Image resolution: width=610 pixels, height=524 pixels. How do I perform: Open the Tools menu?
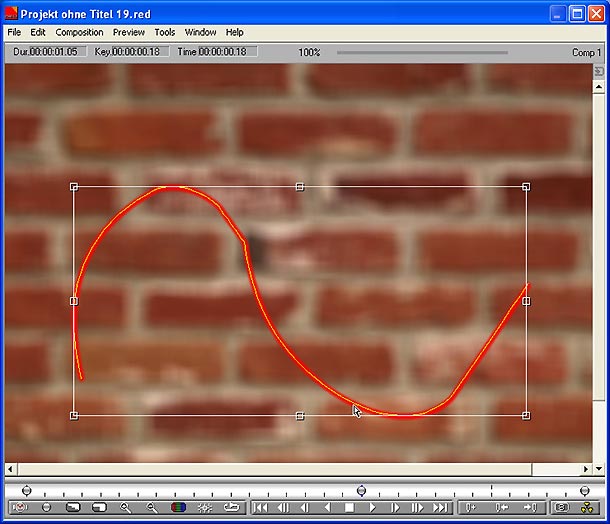tap(165, 32)
